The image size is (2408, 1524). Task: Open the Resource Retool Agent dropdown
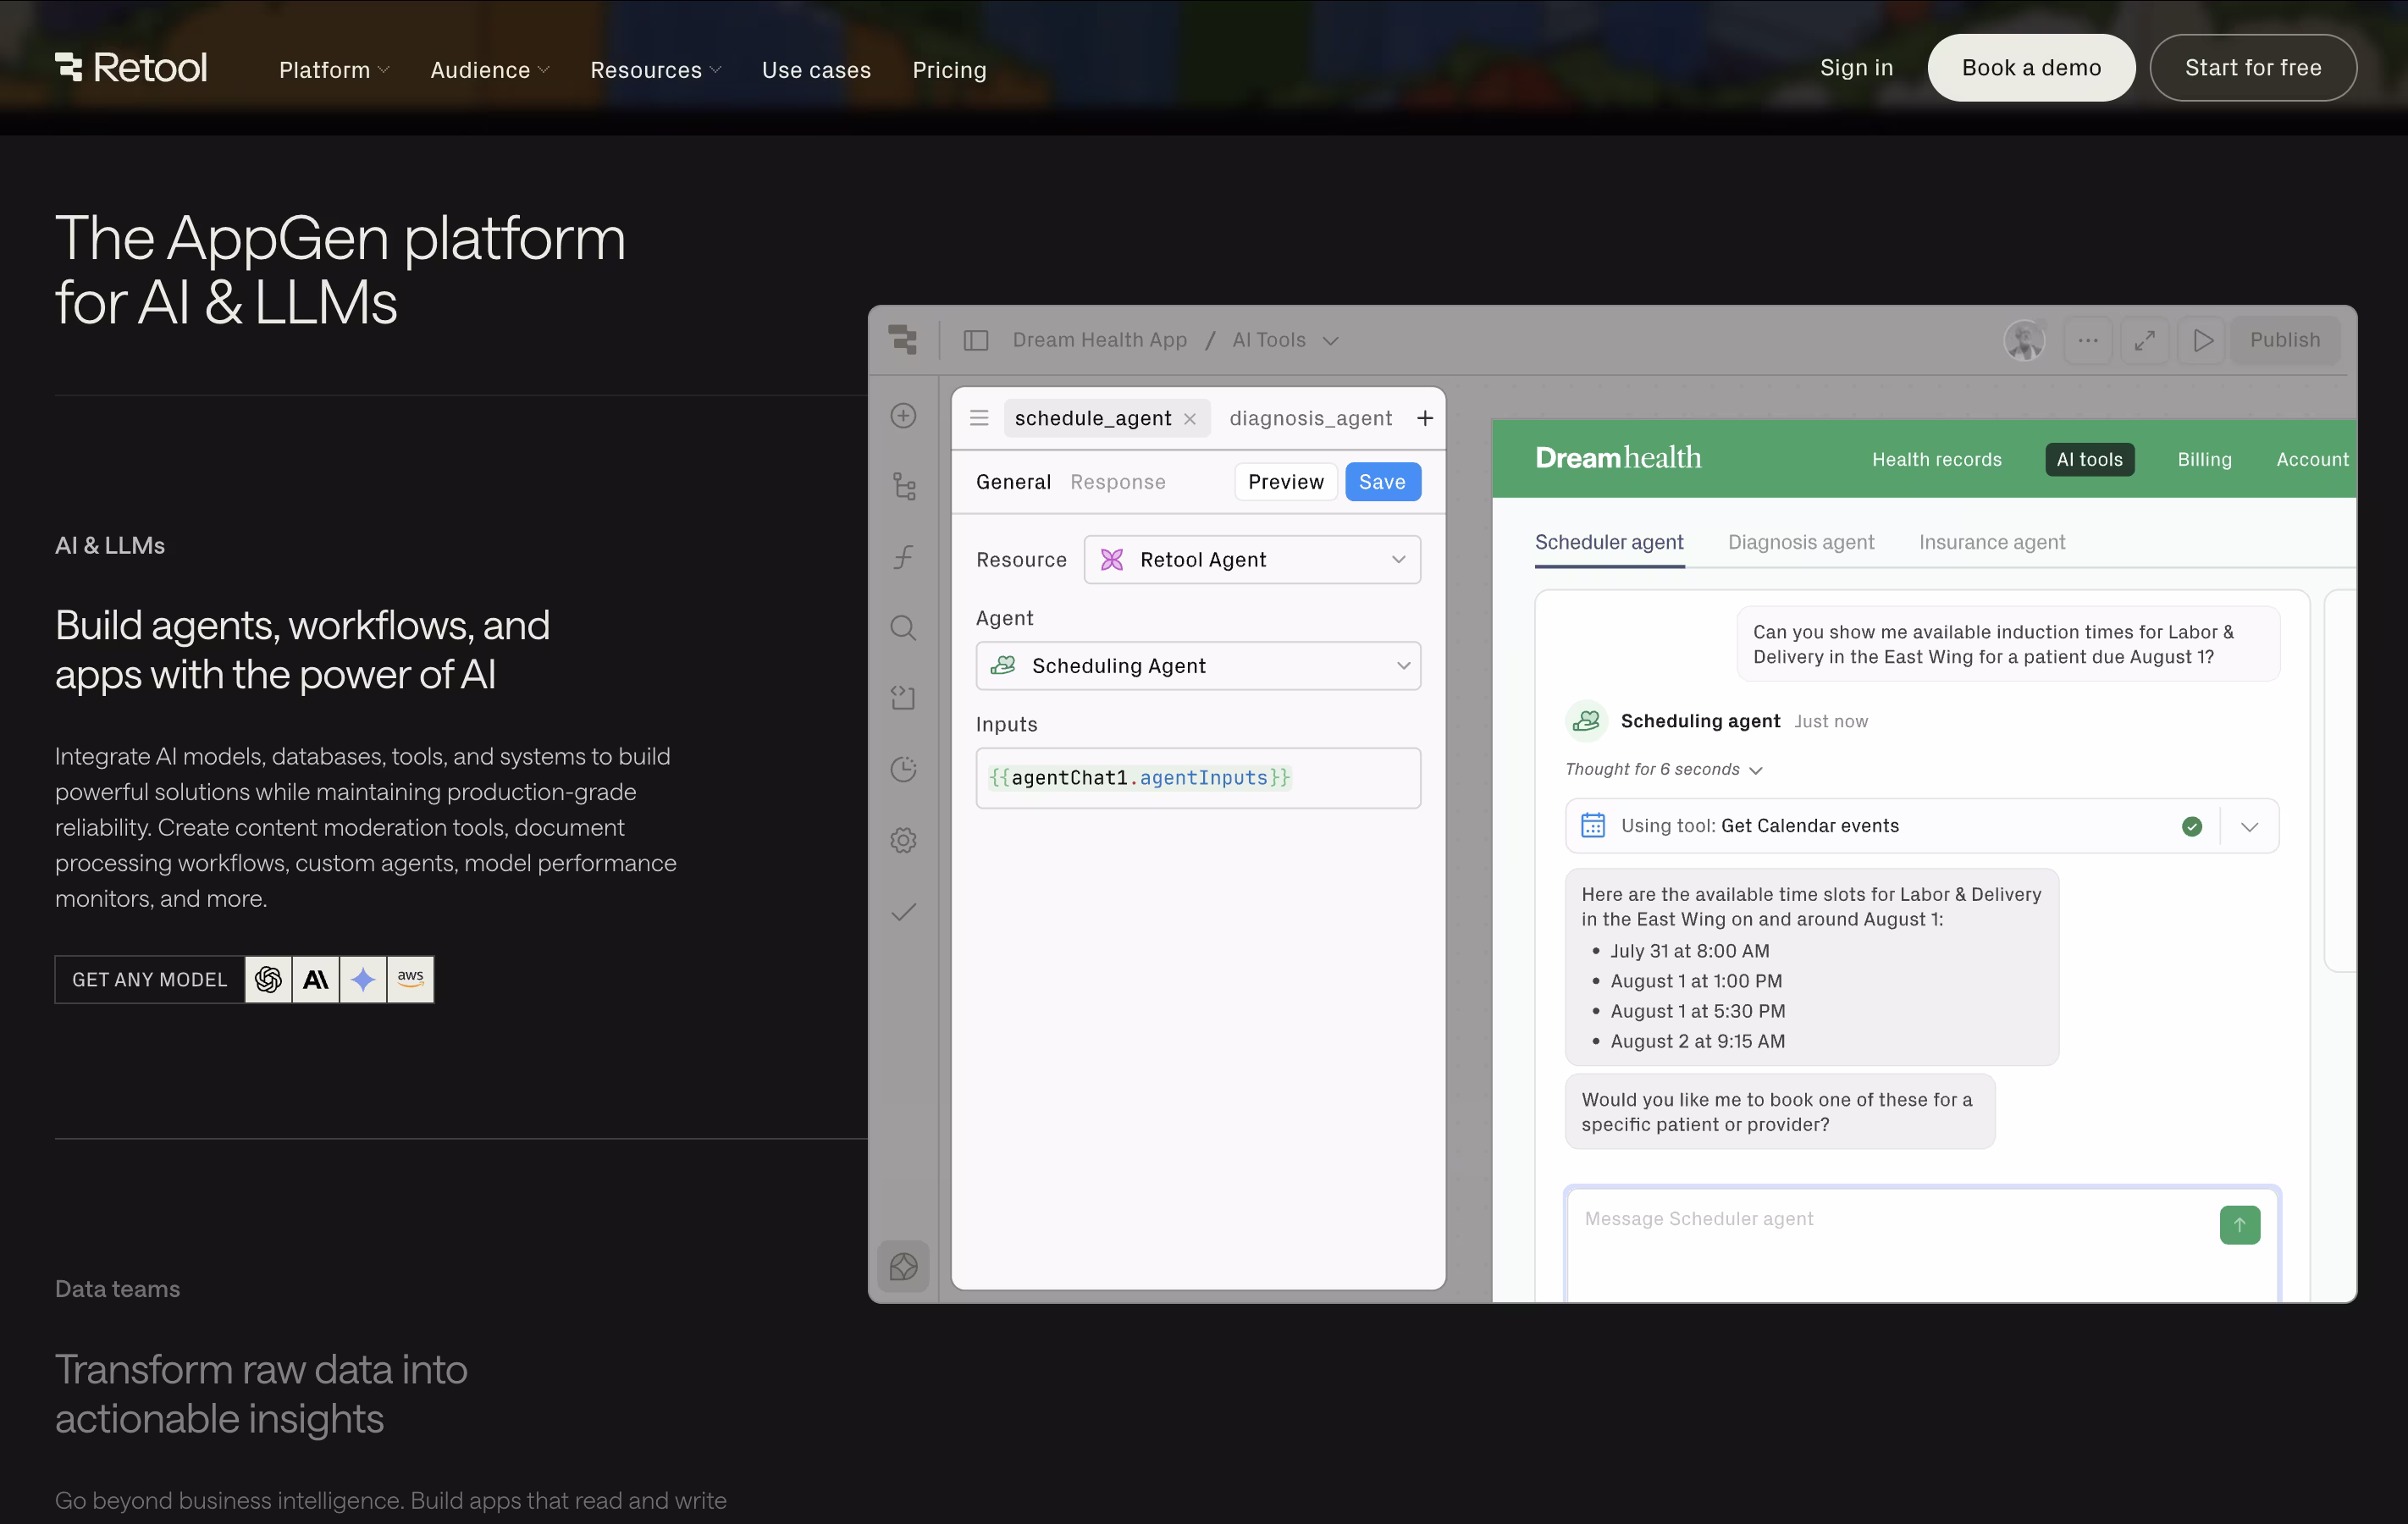pos(1252,560)
